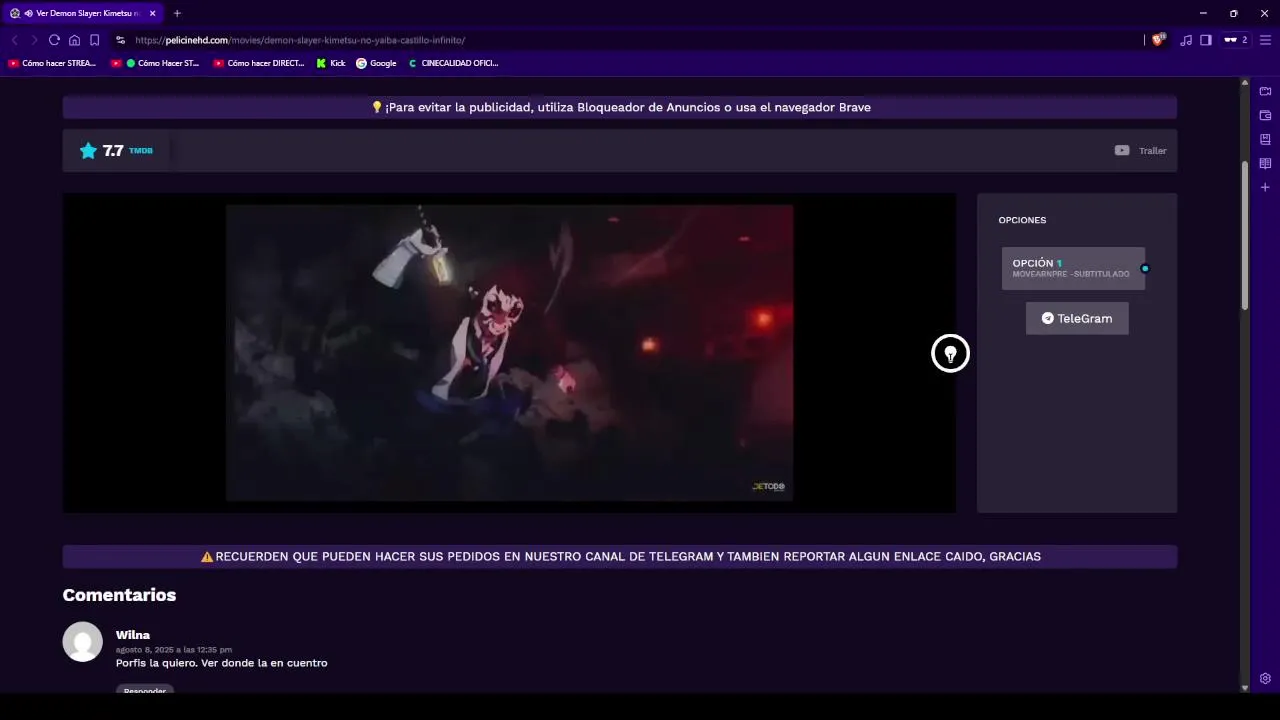Click the page vertical scrollbar thumb
Screen dimensions: 1280x720
tap(1245, 235)
